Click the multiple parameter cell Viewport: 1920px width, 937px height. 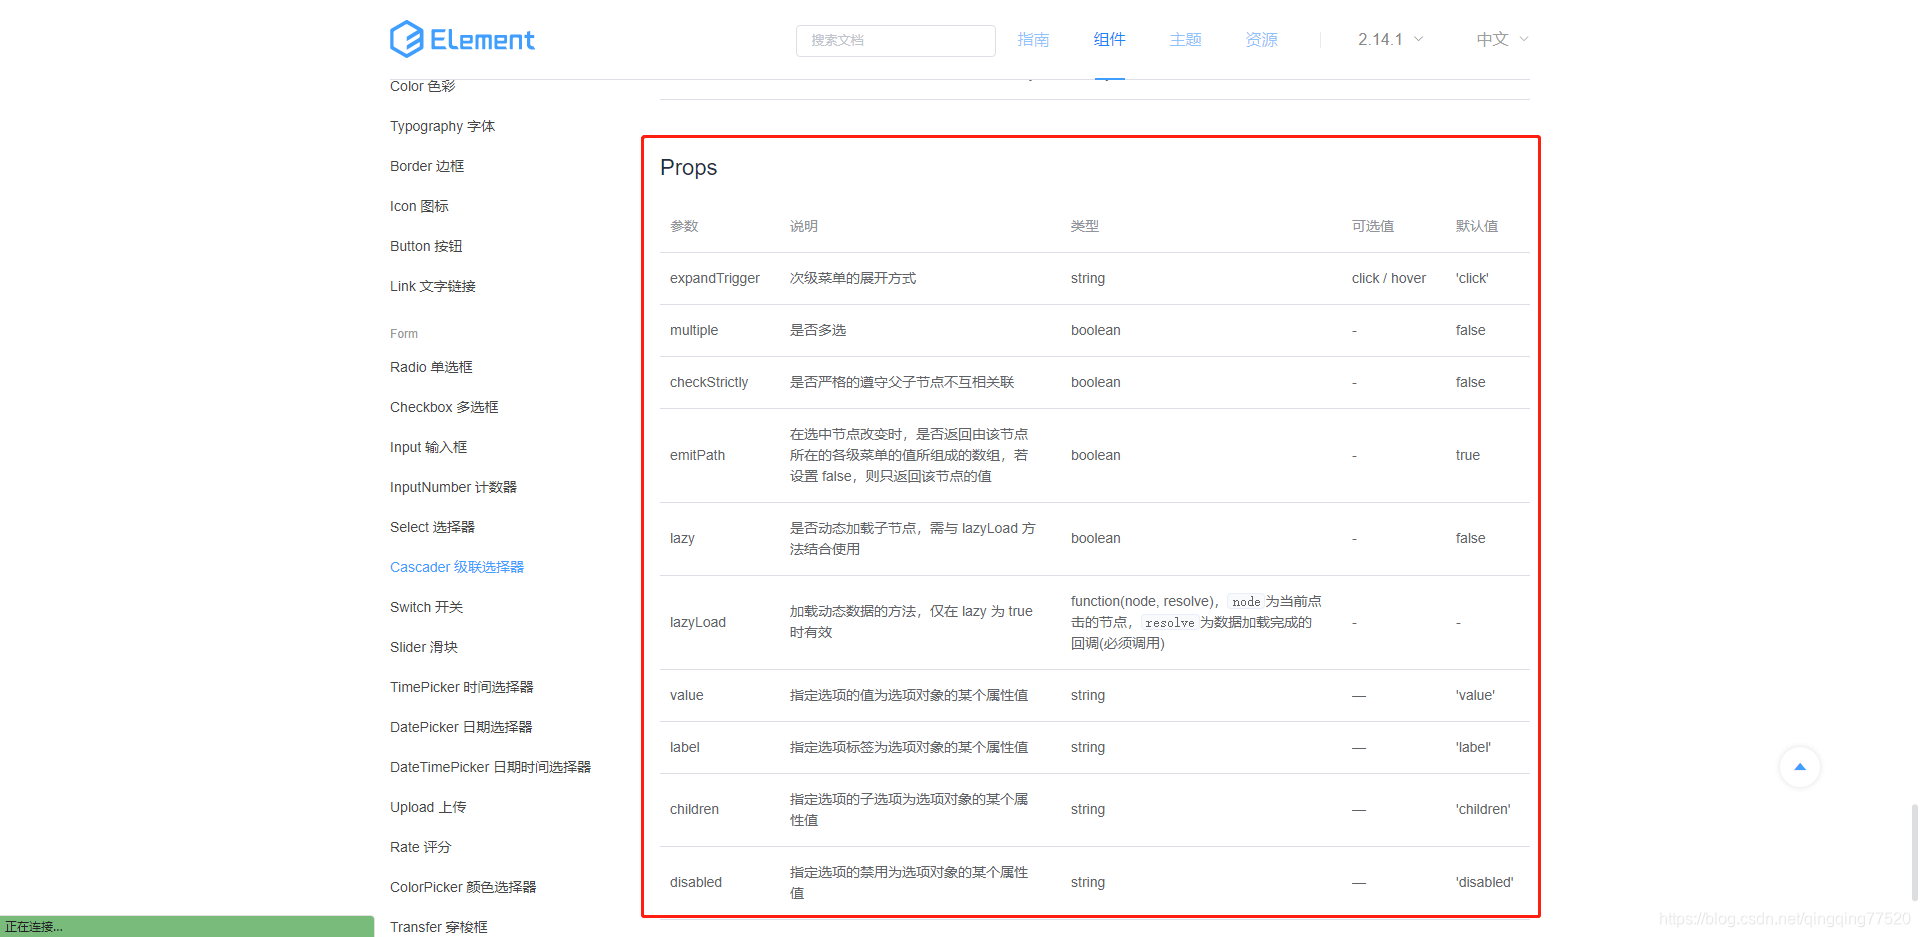694,330
